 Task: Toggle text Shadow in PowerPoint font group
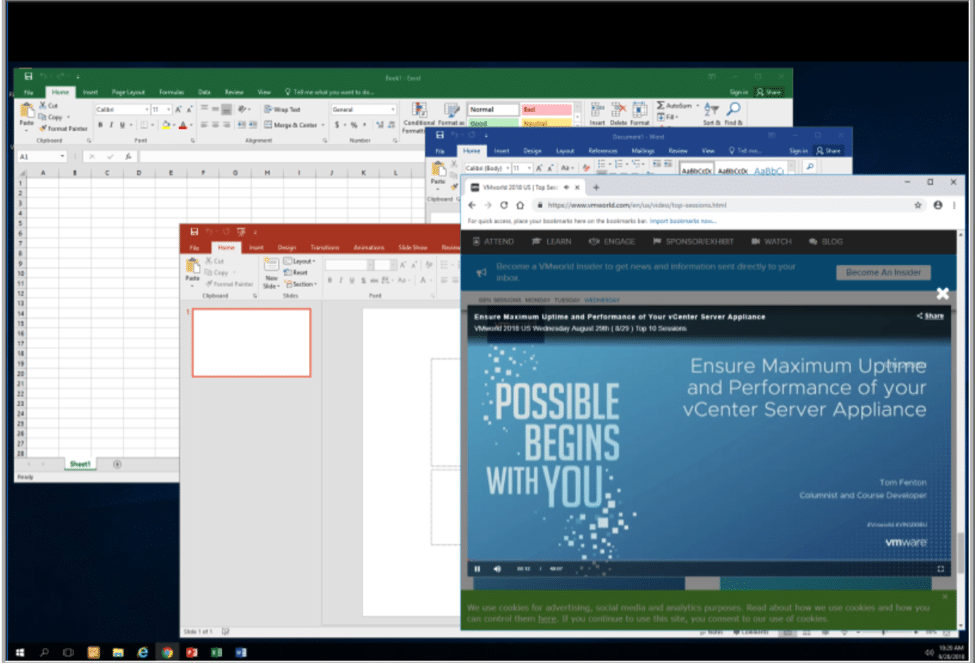[363, 280]
